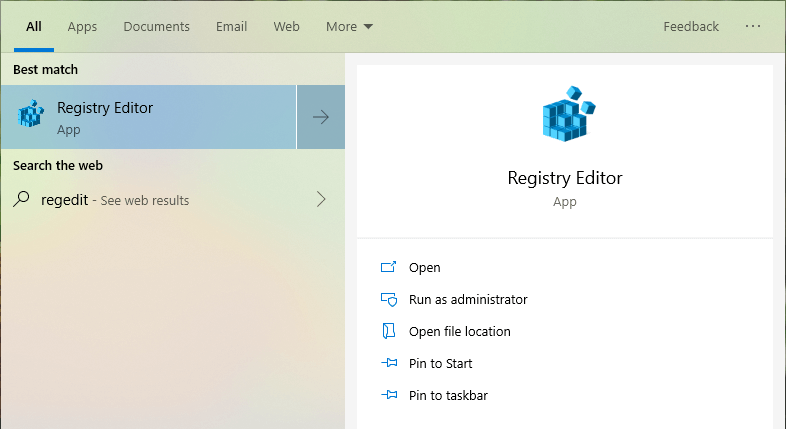Expand regedit web results chevron
The height and width of the screenshot is (429, 786).
pyautogui.click(x=321, y=199)
